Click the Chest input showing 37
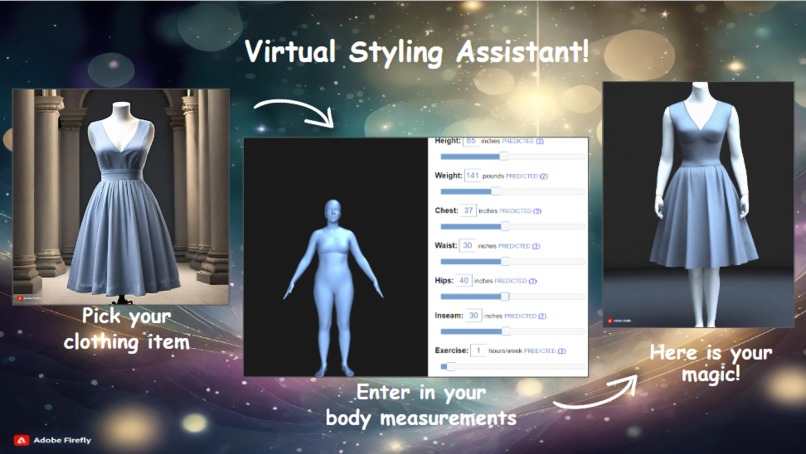This screenshot has height=454, width=806. [x=468, y=210]
